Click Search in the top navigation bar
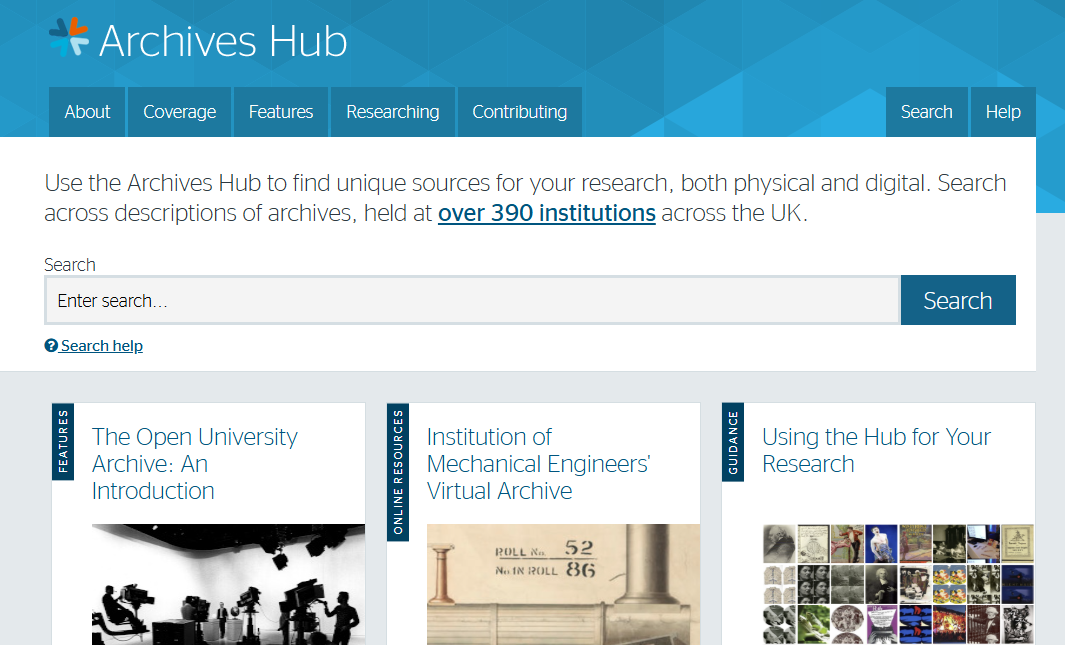Viewport: 1065px width, 645px height. pos(926,112)
